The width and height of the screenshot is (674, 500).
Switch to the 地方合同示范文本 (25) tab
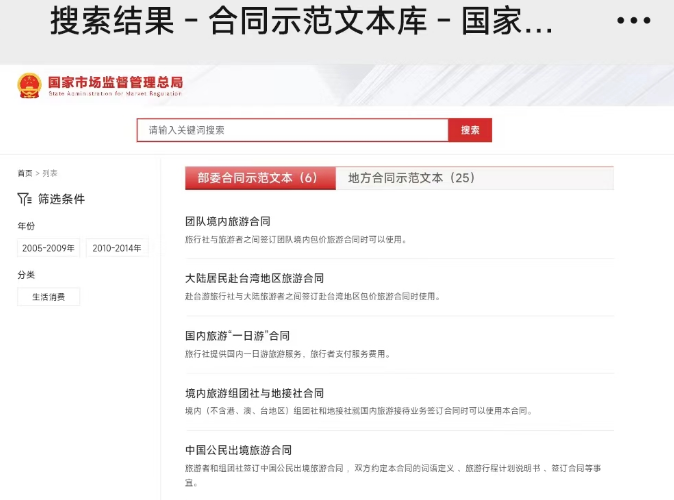click(411, 178)
